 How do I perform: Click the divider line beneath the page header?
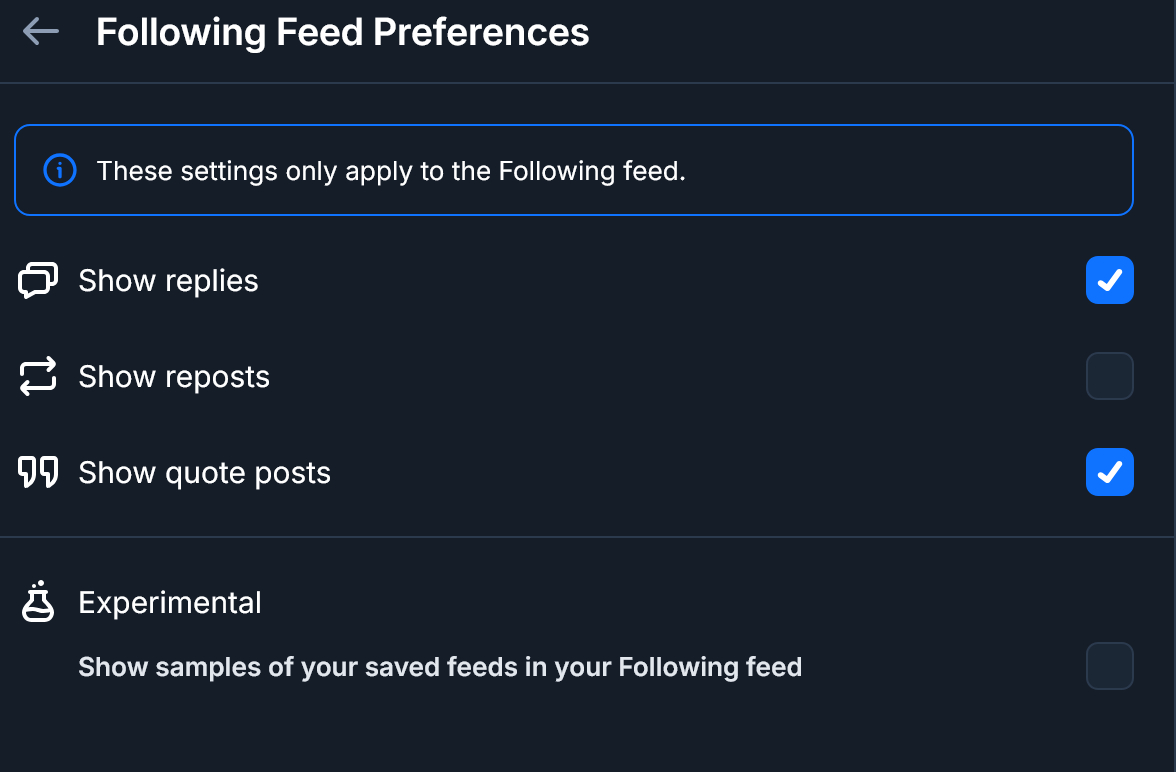click(x=588, y=83)
